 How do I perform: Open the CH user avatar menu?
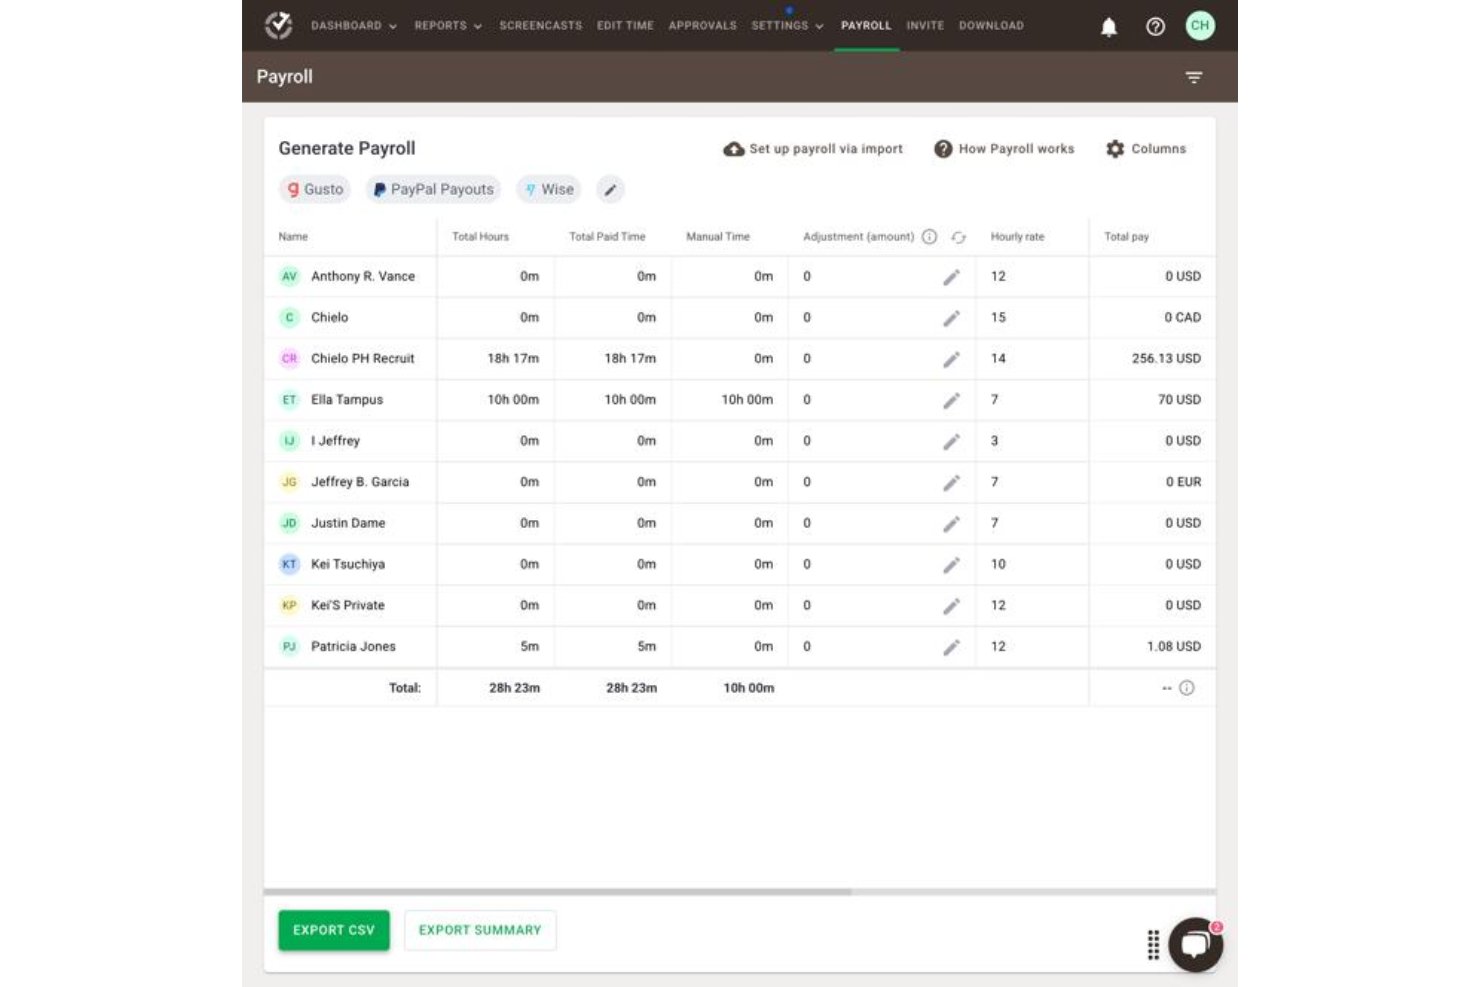click(x=1200, y=26)
